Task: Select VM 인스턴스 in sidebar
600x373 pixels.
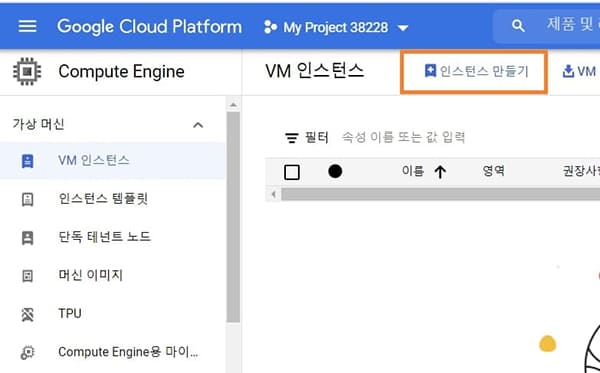Action: click(112, 161)
